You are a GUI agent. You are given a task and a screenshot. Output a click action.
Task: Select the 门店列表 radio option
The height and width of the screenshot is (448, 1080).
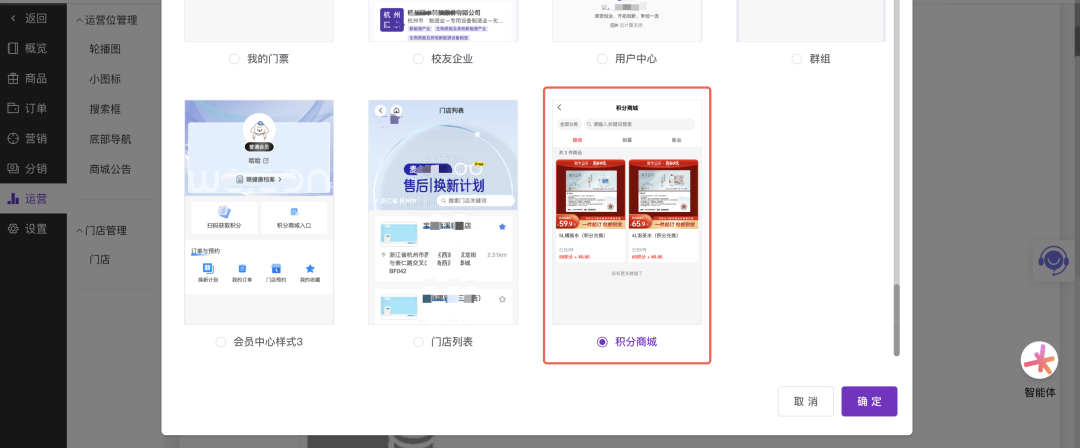pos(418,342)
